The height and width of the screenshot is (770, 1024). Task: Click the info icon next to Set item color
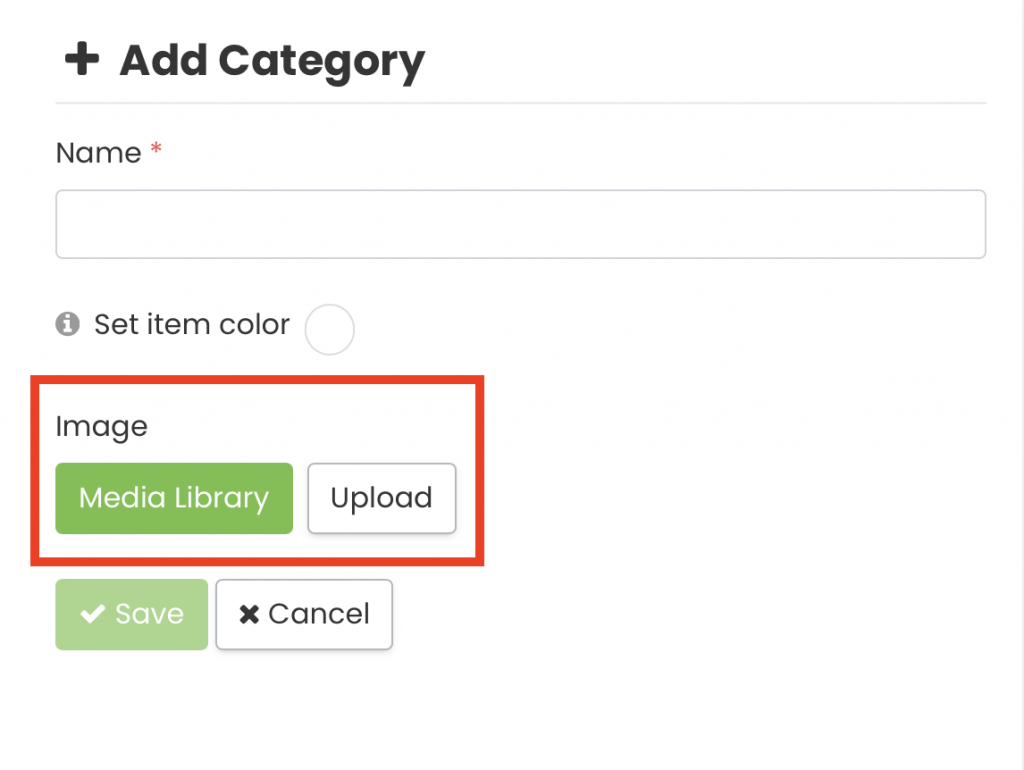point(67,323)
